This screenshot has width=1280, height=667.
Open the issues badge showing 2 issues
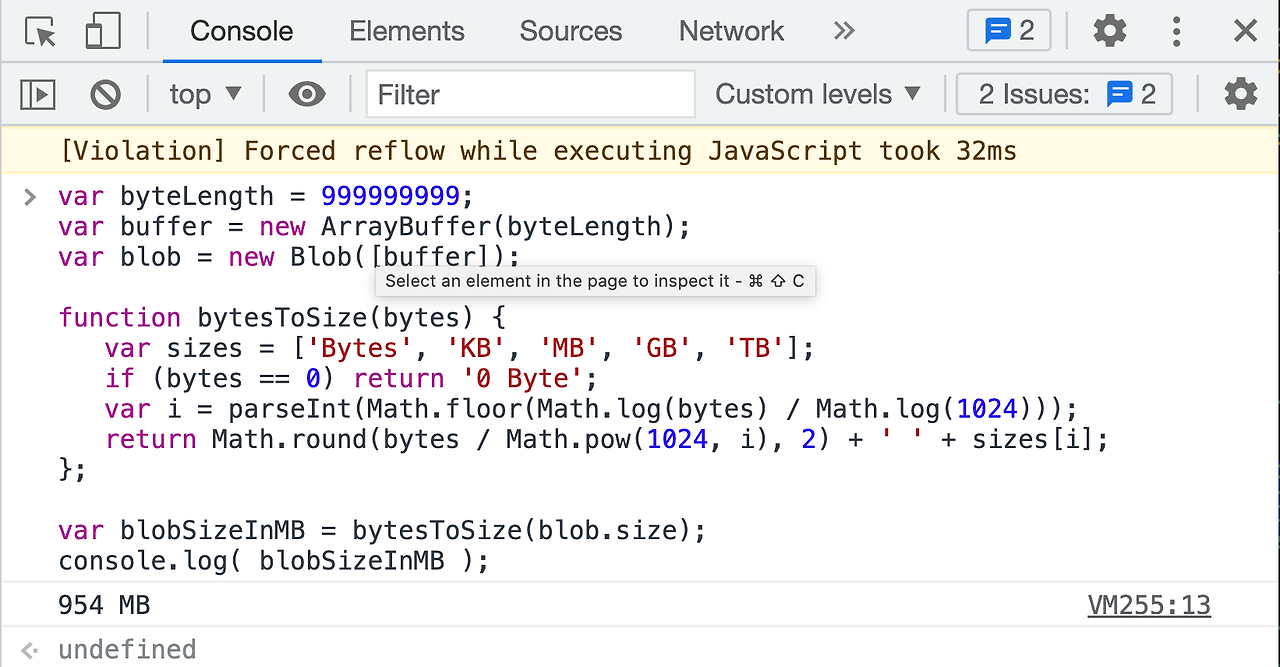(x=1008, y=30)
